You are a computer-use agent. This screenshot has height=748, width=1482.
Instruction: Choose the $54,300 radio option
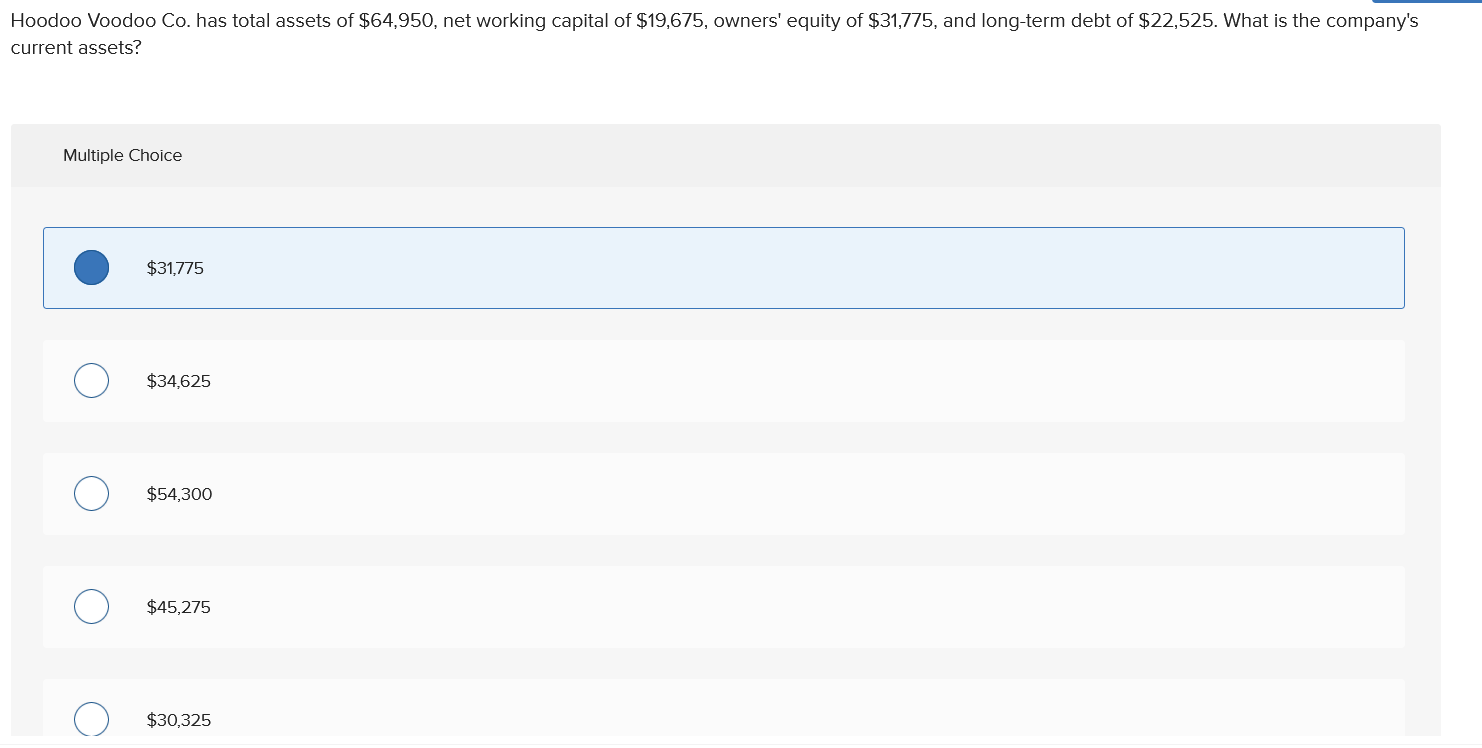(92, 494)
